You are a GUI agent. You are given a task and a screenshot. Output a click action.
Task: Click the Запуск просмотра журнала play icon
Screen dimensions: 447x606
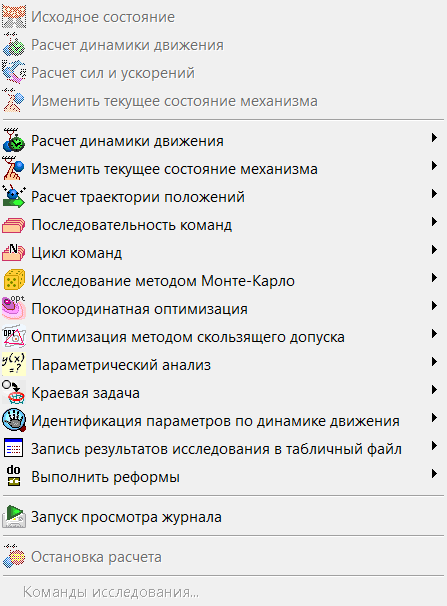[14, 517]
